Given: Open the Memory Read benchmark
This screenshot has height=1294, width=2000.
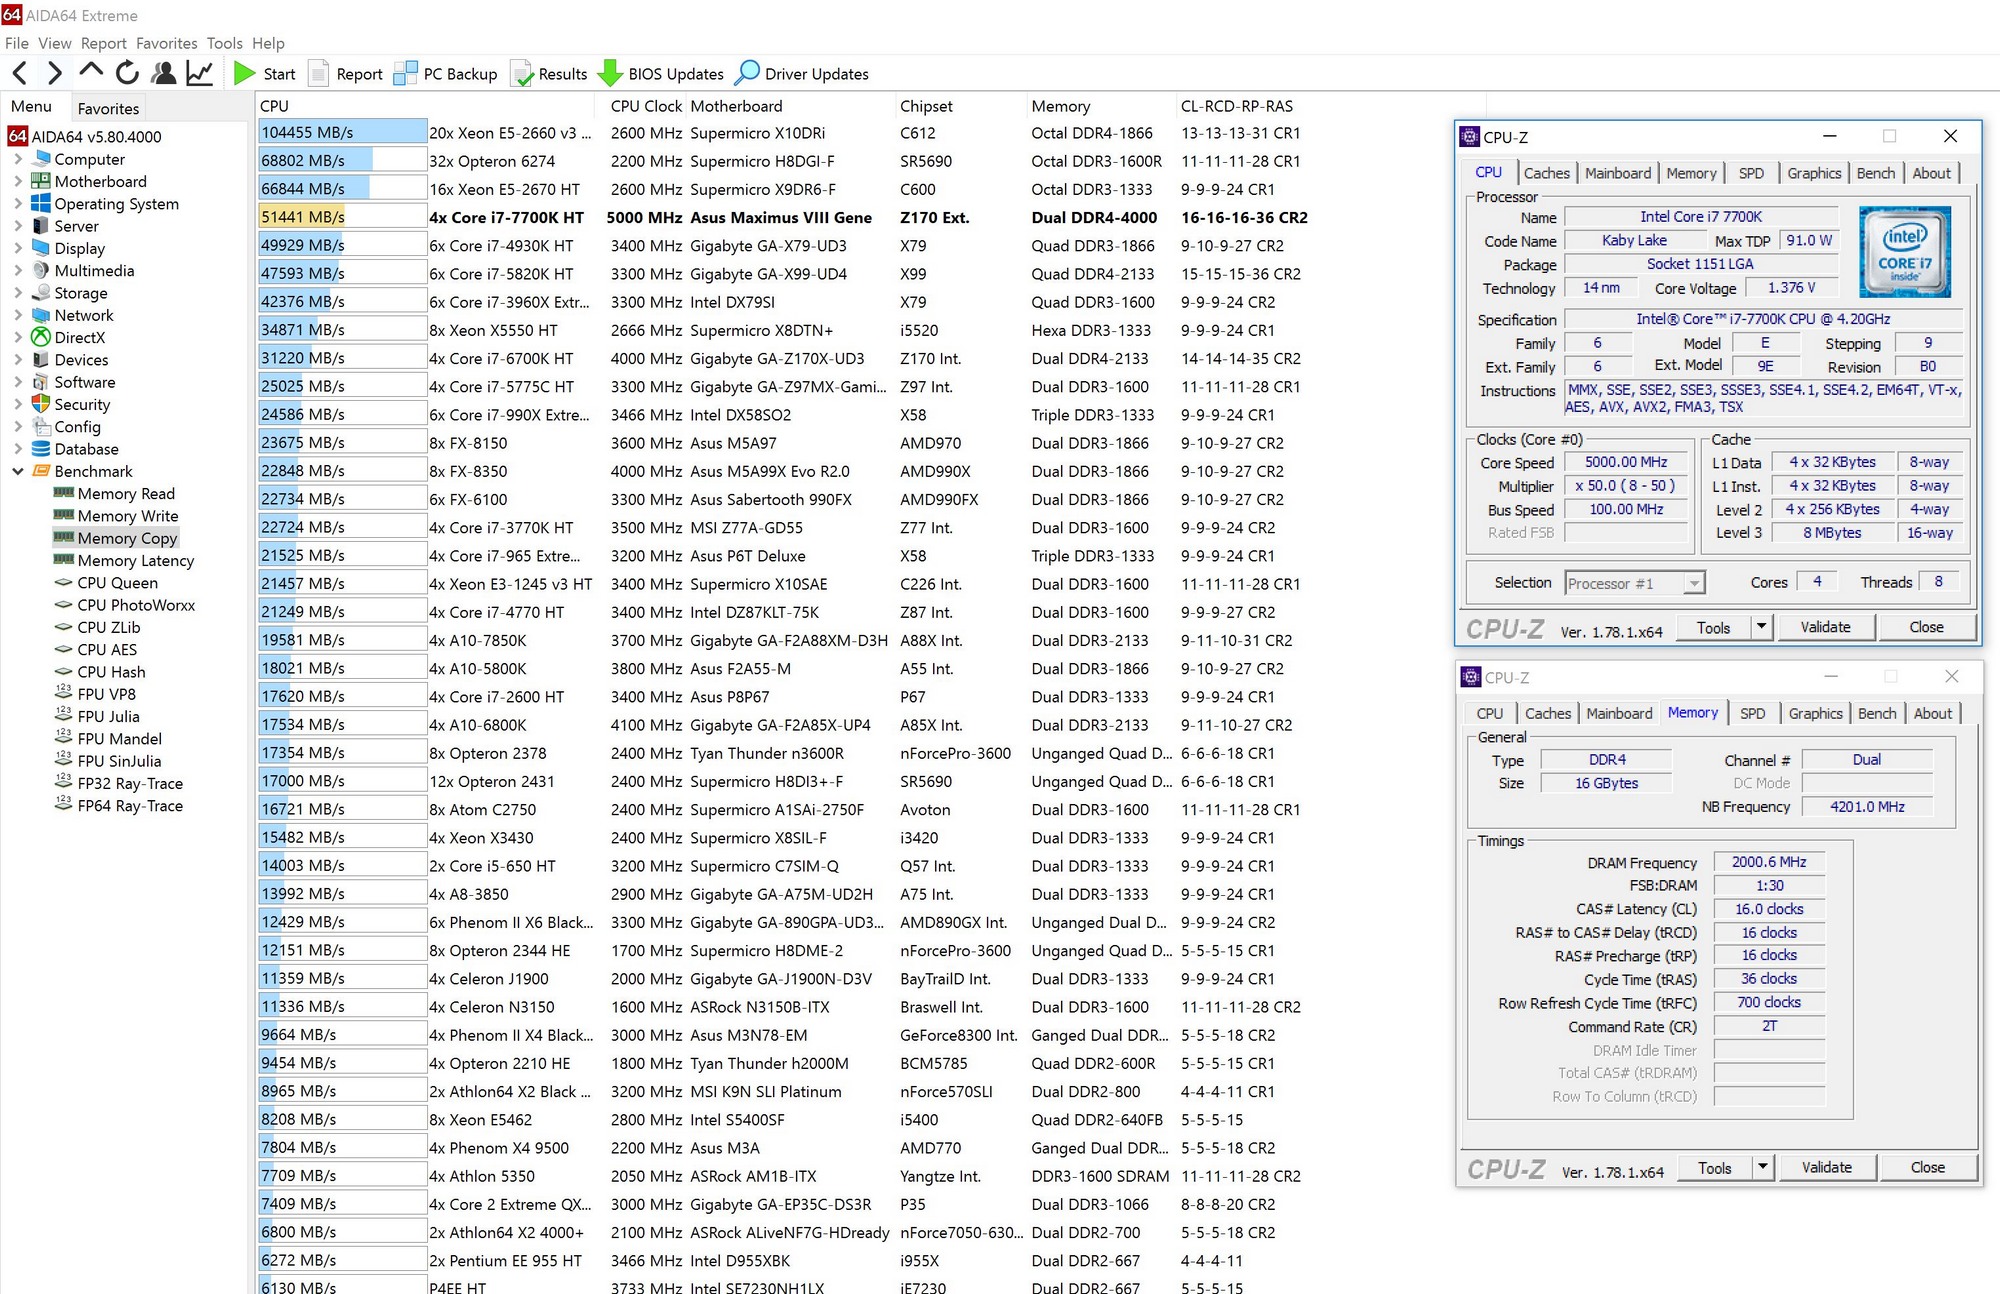Looking at the screenshot, I should click(126, 493).
